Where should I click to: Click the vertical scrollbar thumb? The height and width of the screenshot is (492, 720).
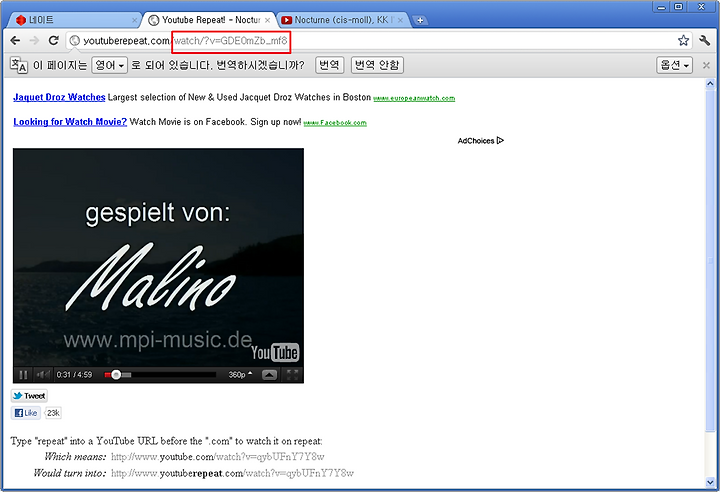(710, 260)
